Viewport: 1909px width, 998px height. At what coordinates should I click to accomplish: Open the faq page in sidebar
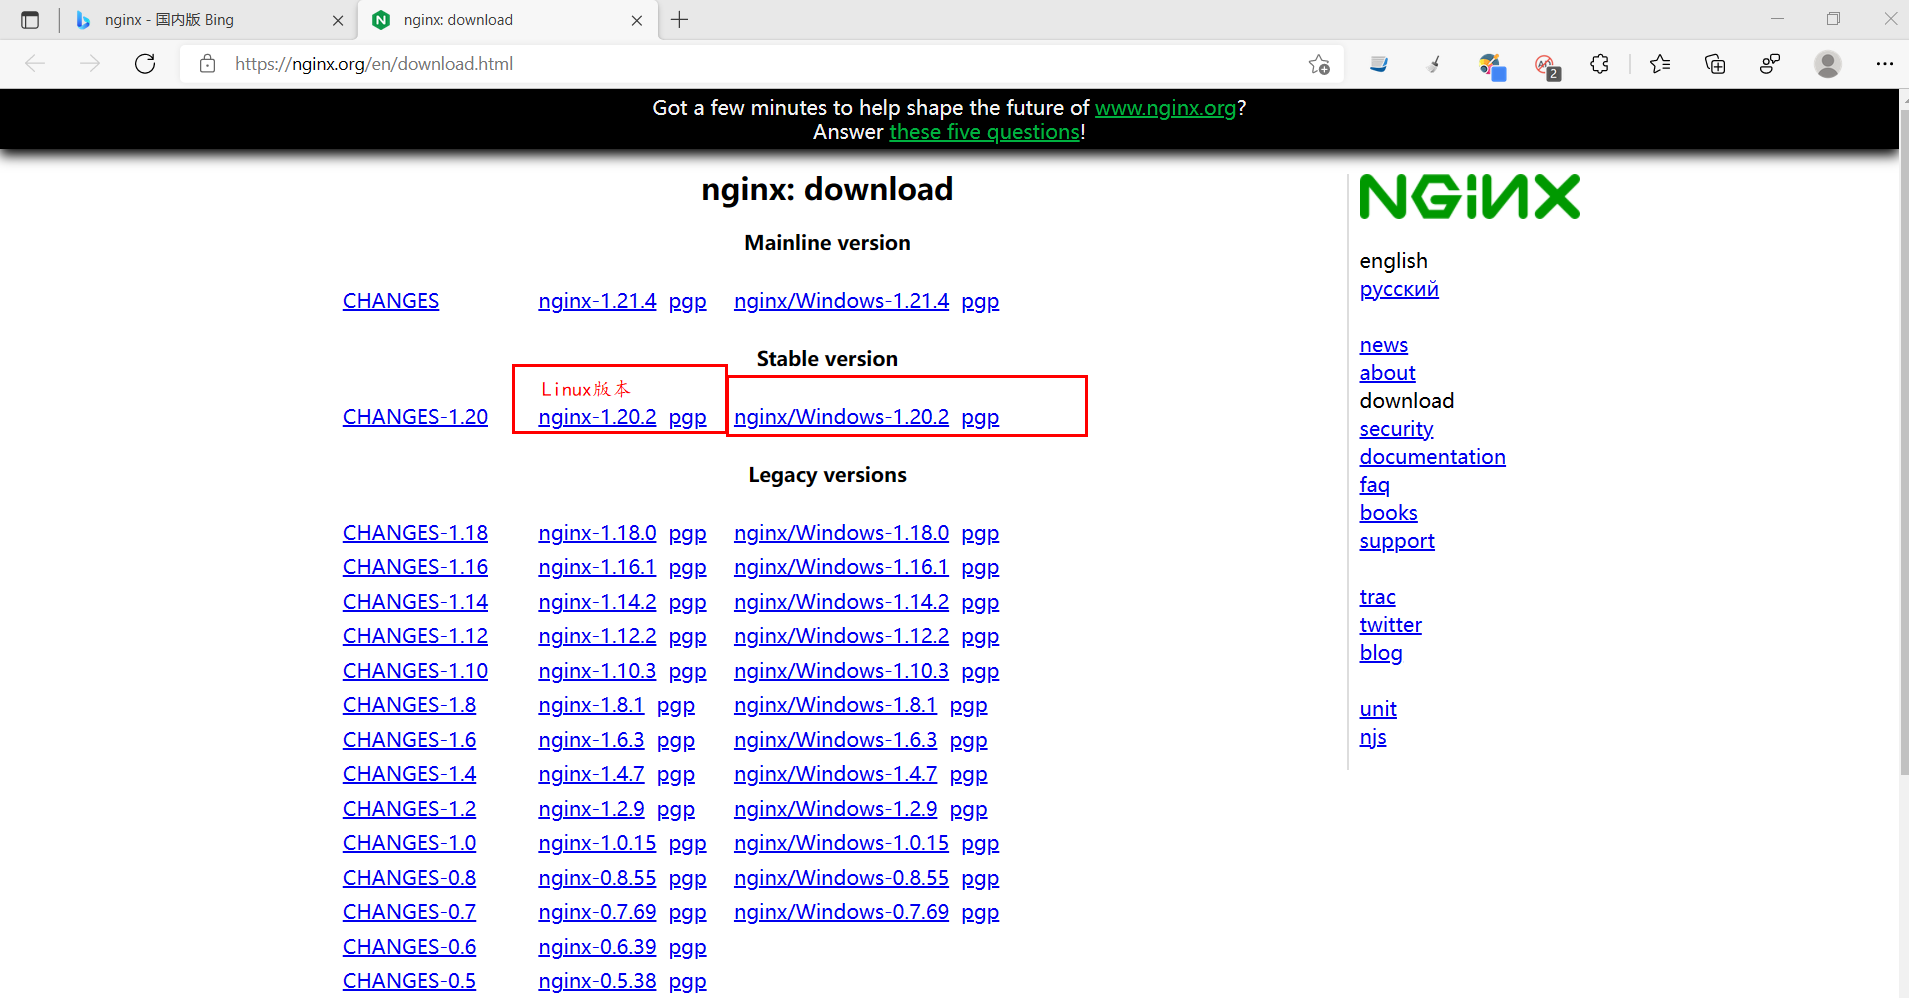[x=1374, y=485]
